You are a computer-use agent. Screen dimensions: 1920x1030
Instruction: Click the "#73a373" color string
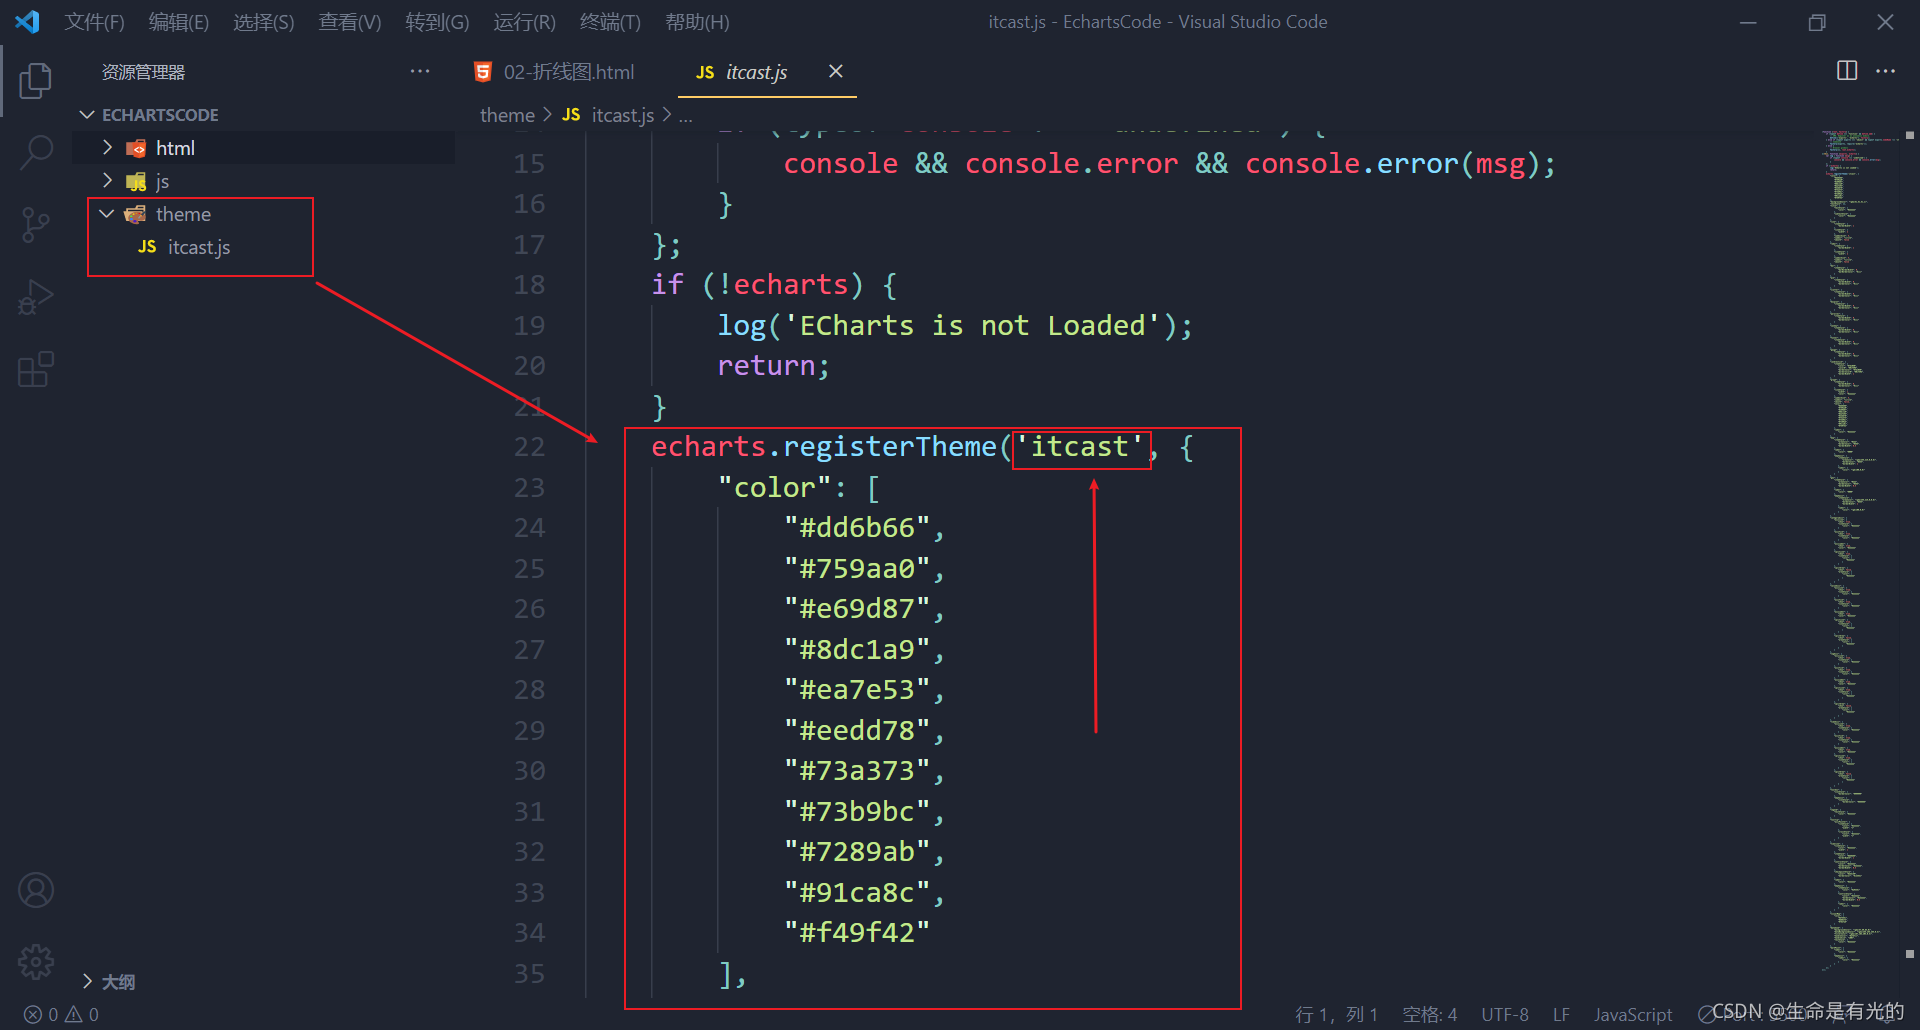pos(857,771)
